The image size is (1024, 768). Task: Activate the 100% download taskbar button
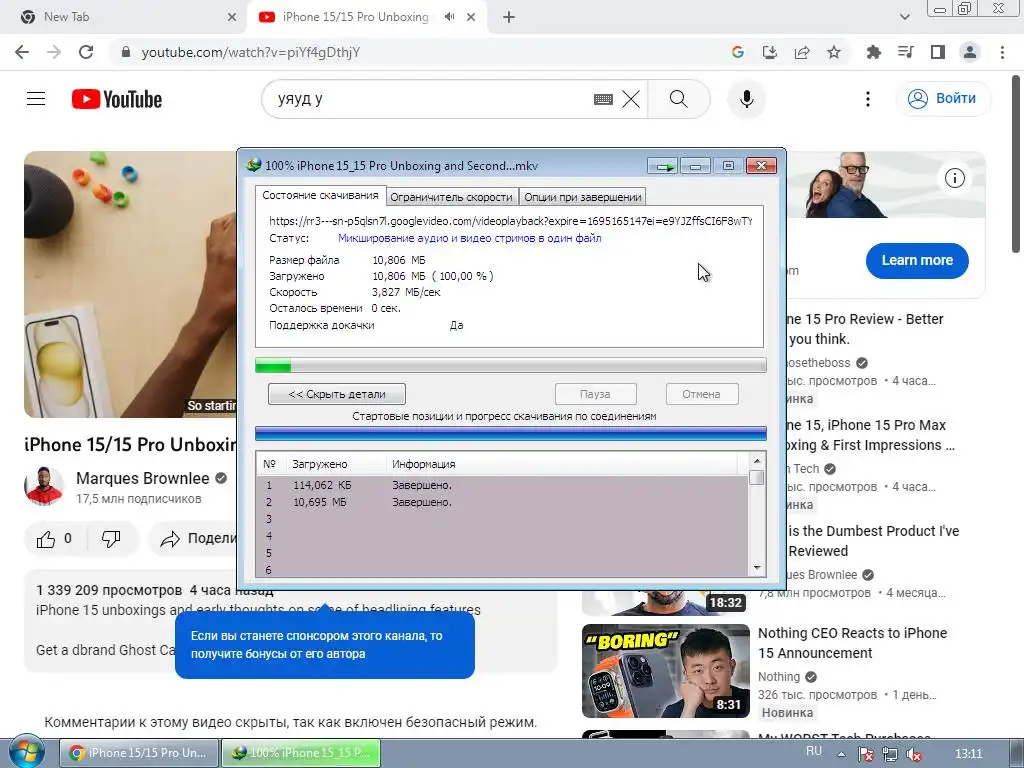301,753
